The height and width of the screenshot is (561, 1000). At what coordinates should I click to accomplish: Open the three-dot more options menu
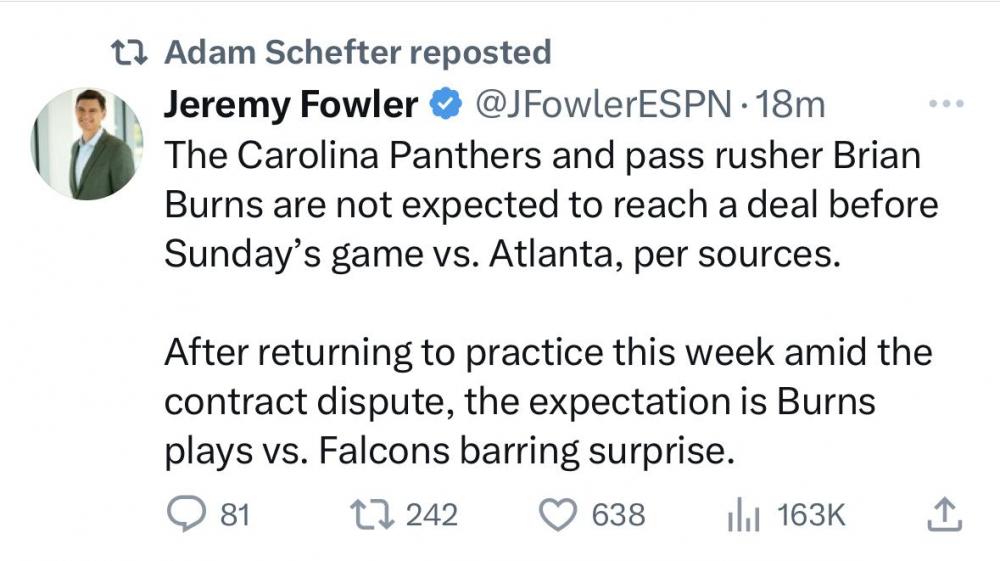(x=945, y=104)
